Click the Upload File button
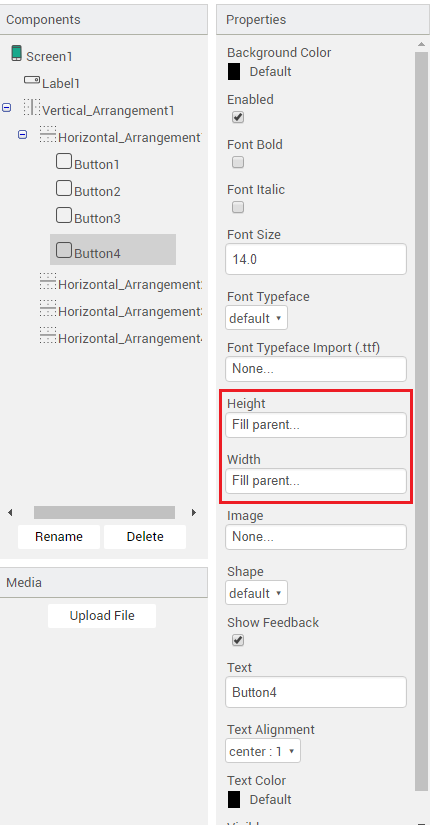 click(102, 616)
